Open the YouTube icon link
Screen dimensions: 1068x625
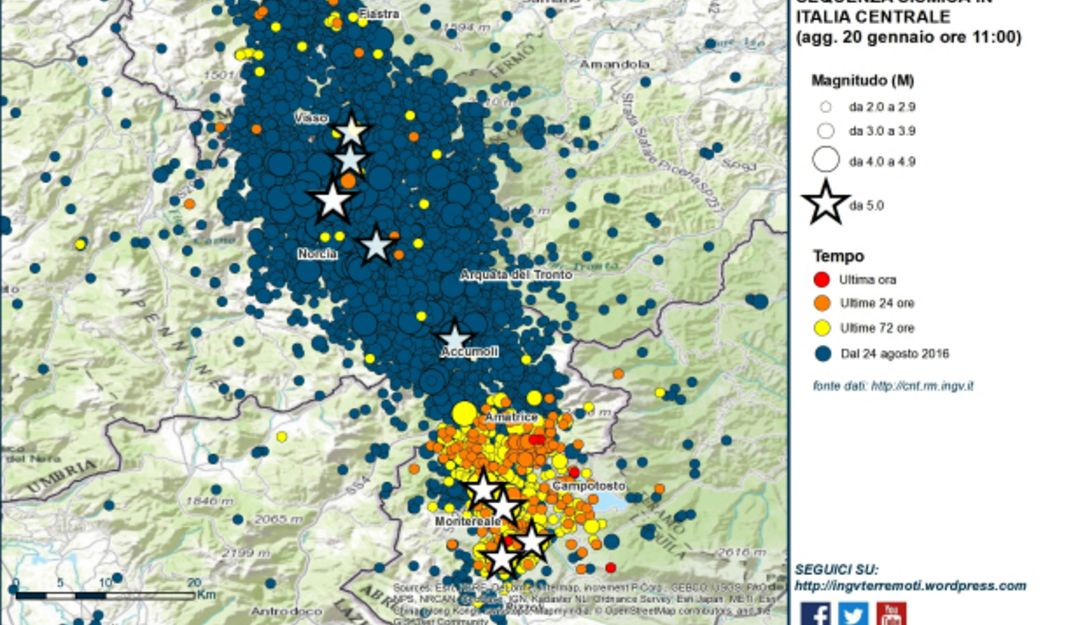click(x=891, y=614)
